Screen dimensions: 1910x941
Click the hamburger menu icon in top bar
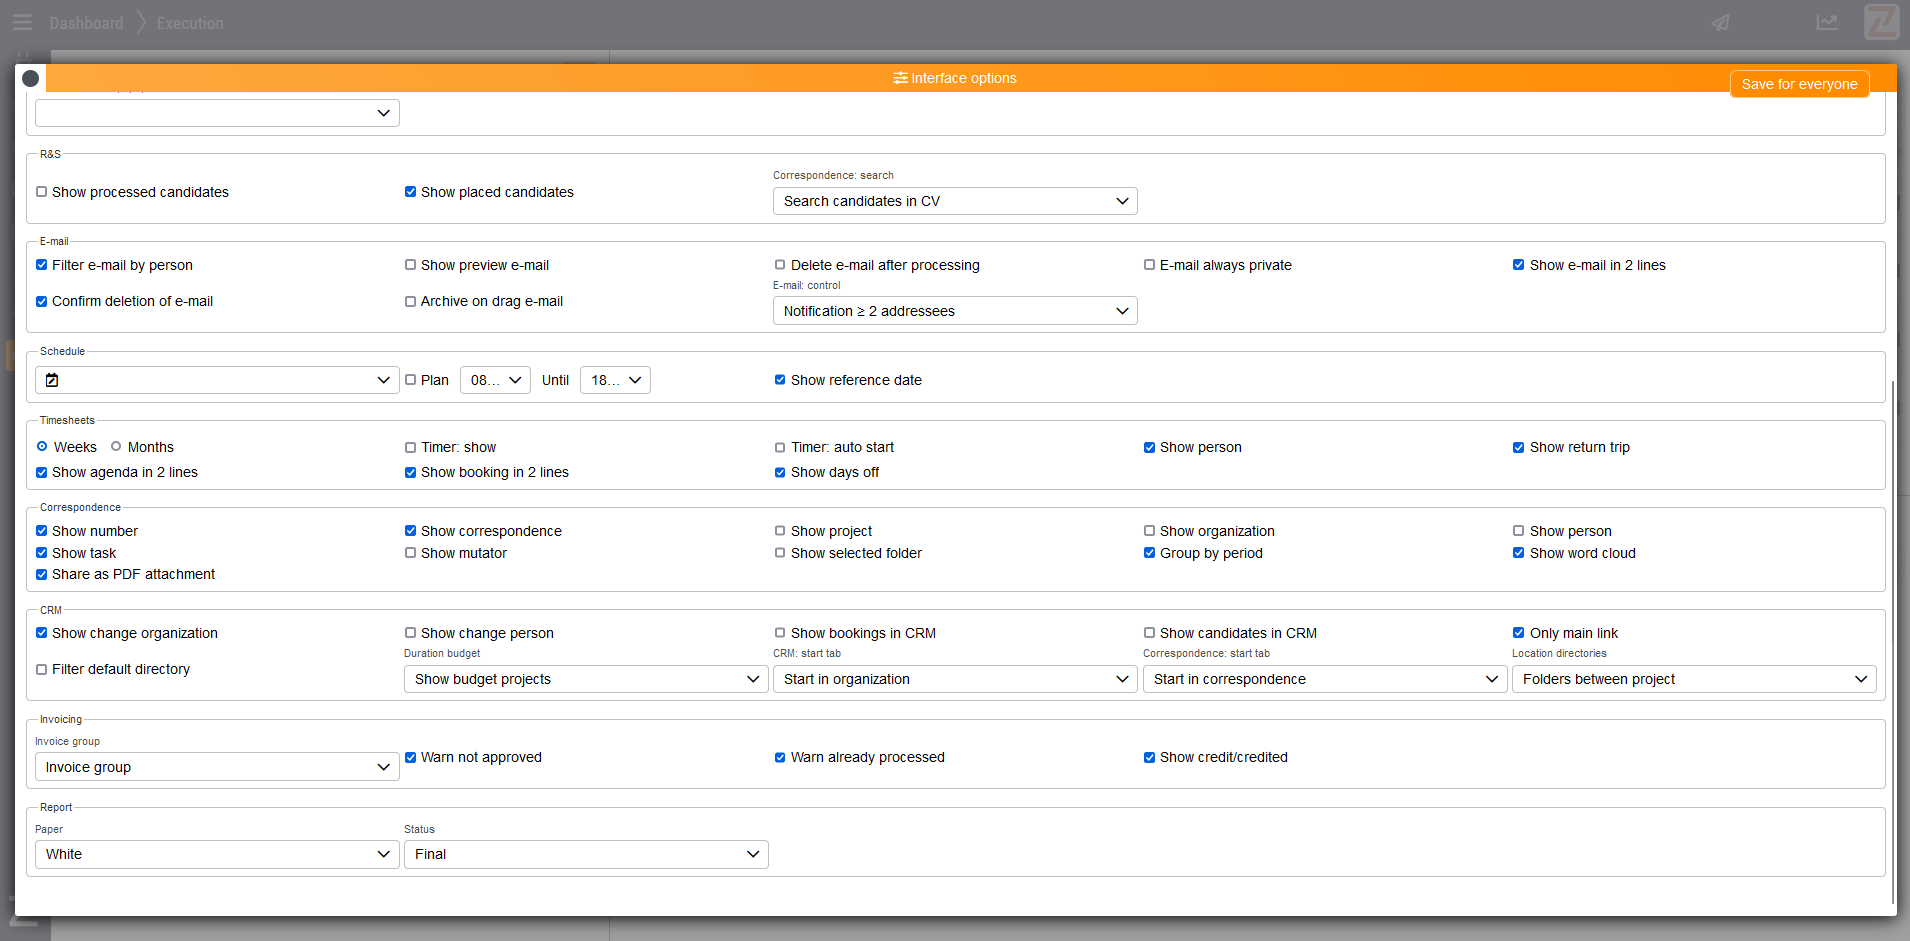tap(22, 22)
